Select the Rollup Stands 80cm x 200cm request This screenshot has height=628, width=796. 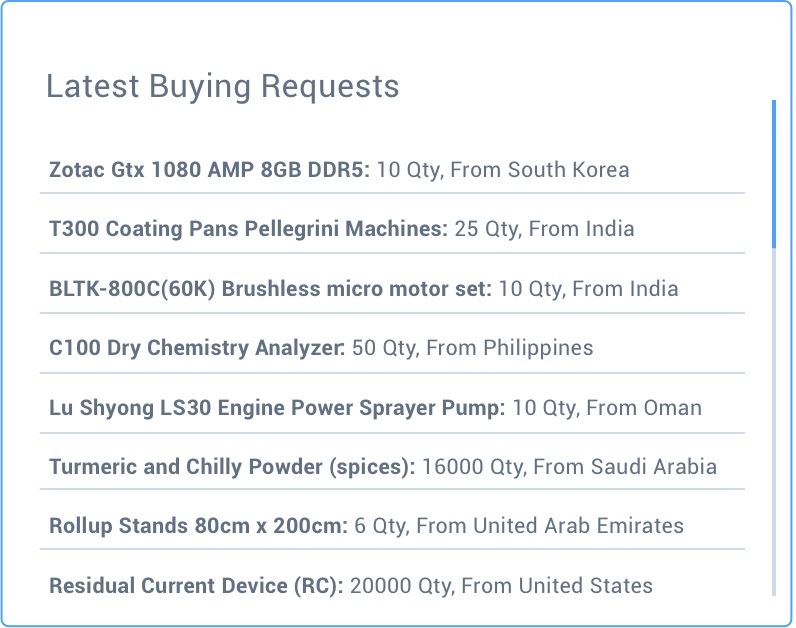[x=198, y=526]
